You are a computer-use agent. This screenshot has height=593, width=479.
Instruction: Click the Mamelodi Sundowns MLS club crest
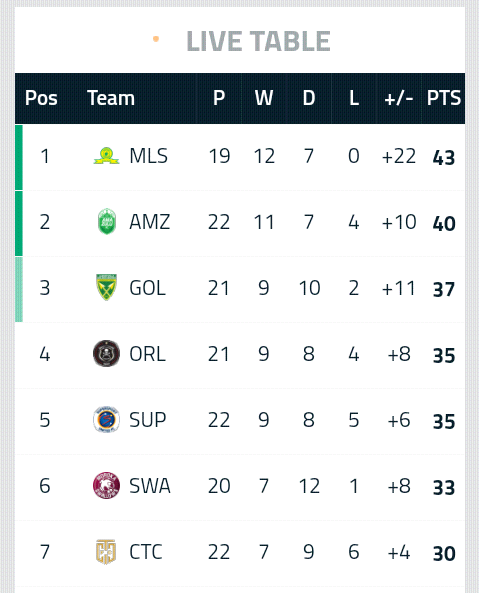107,156
